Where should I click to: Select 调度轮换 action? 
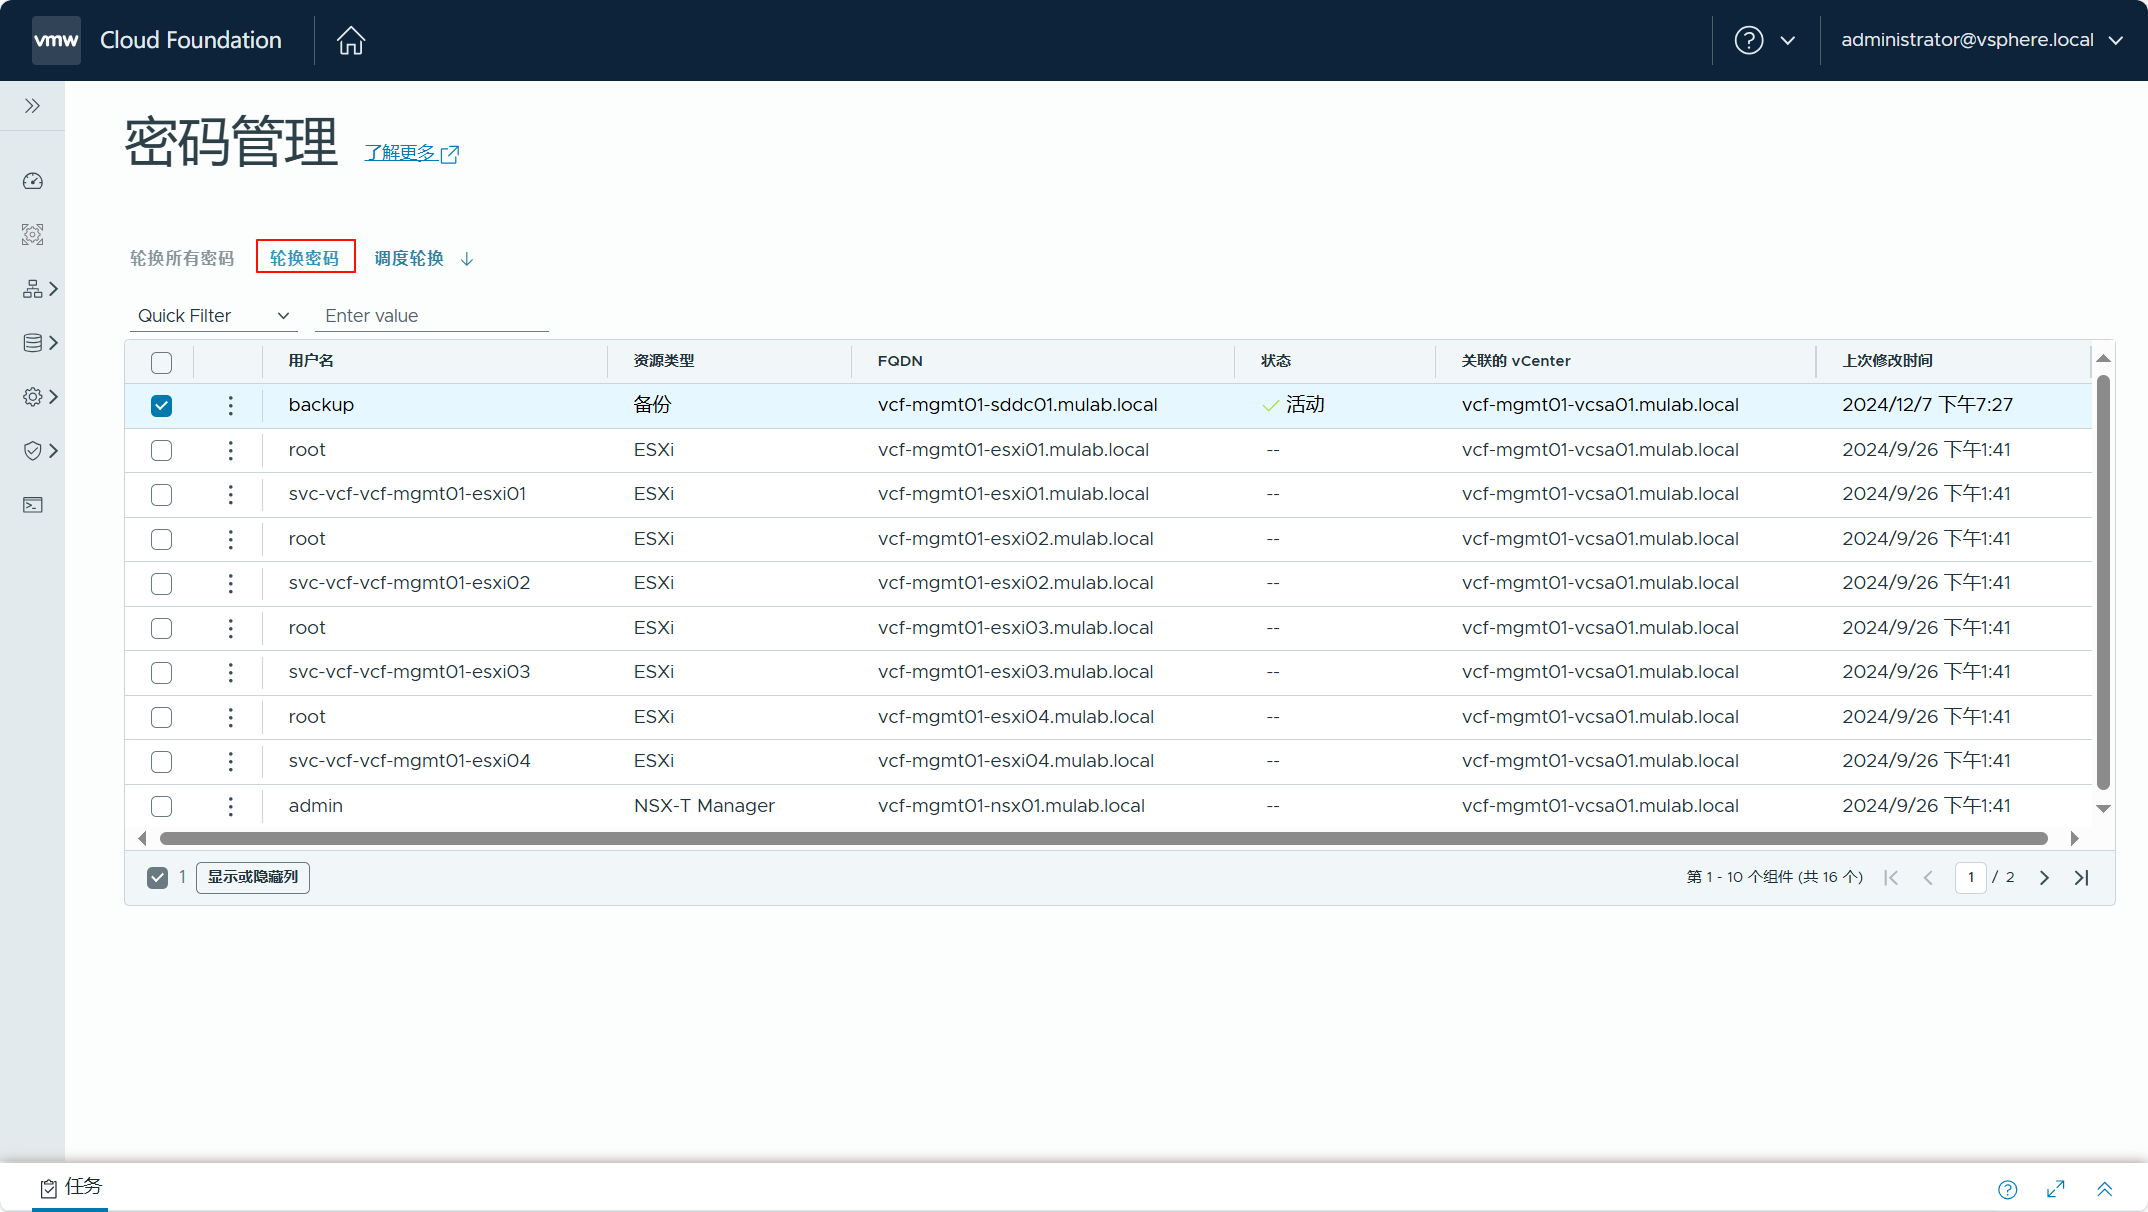tap(409, 258)
